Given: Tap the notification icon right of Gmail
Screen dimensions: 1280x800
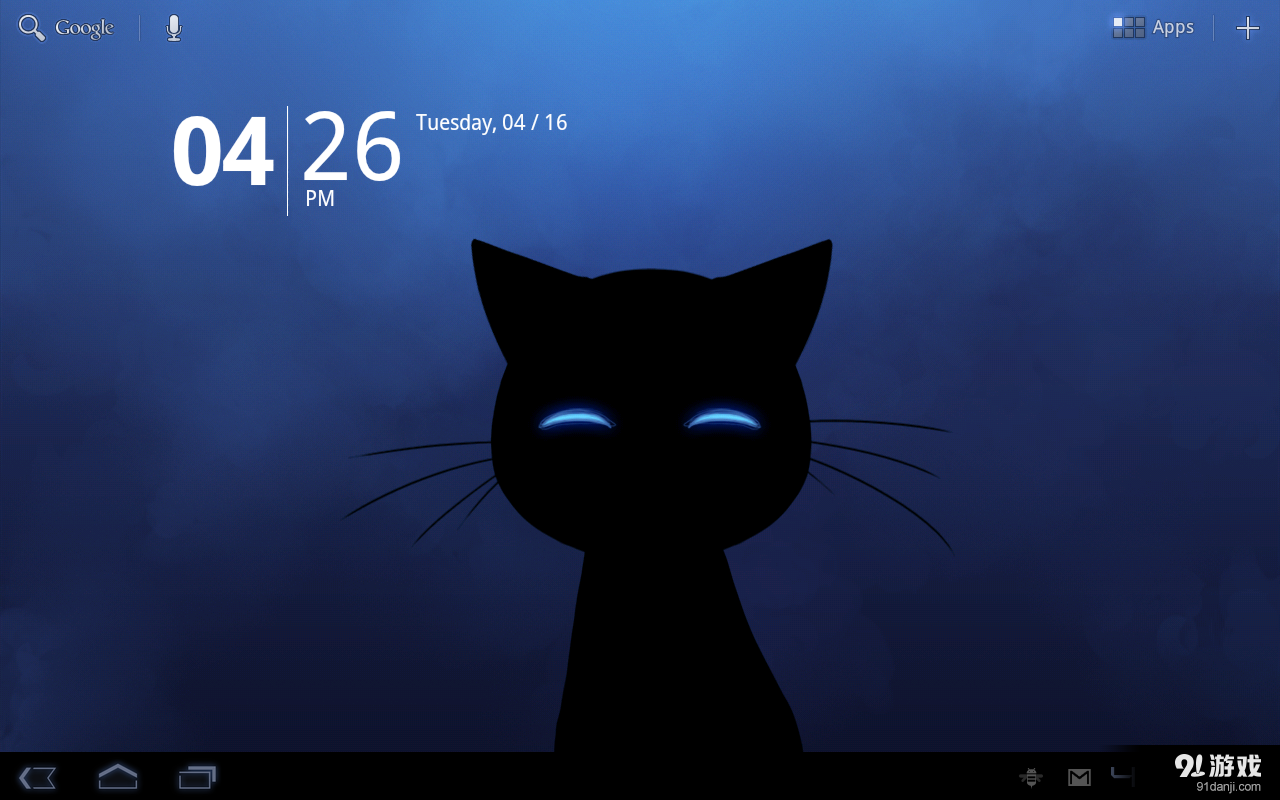Looking at the screenshot, I should tap(1122, 777).
